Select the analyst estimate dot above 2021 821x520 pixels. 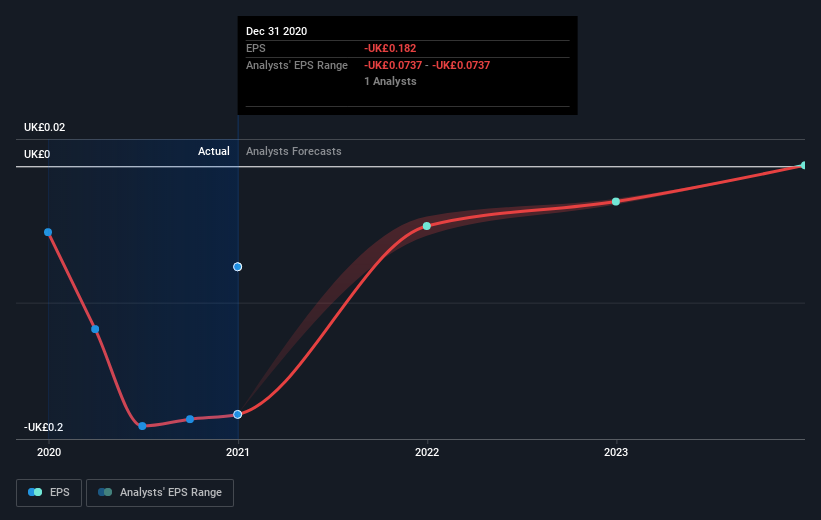pyautogui.click(x=238, y=267)
